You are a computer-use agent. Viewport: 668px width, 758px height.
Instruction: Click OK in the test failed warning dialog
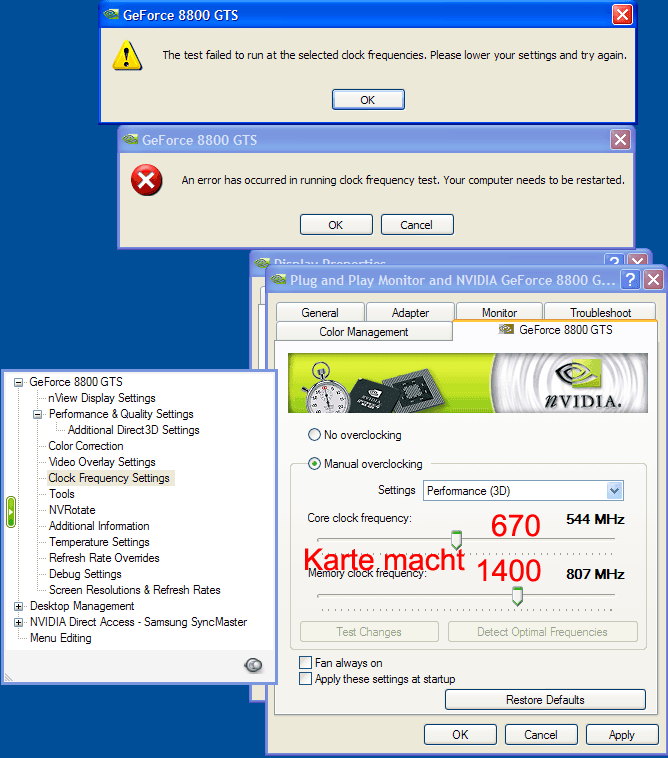368,100
